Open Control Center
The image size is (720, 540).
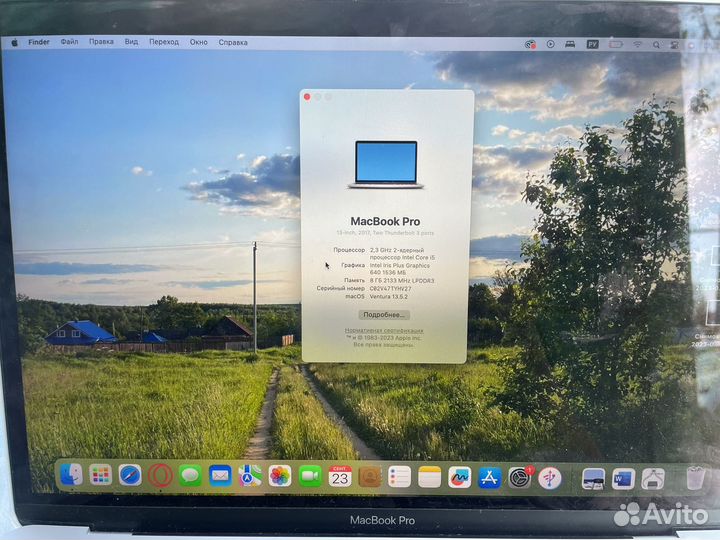point(675,45)
